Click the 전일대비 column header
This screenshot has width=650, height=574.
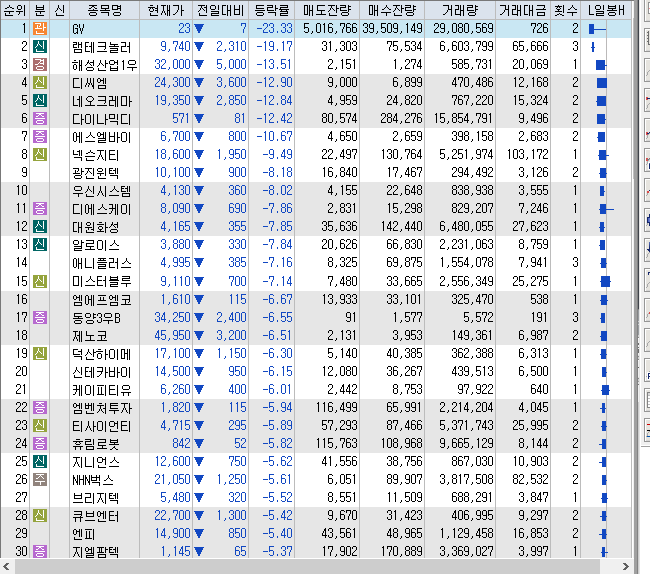click(221, 10)
